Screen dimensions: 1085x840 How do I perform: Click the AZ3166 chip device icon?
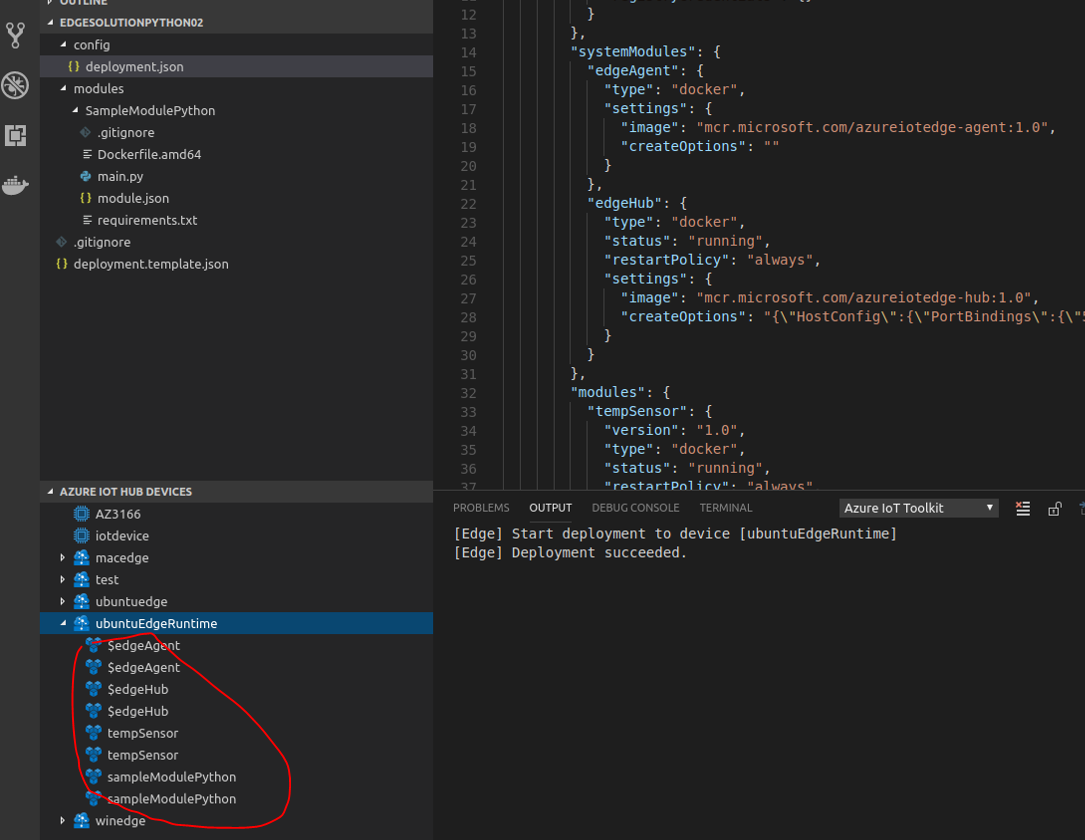pyautogui.click(x=82, y=514)
